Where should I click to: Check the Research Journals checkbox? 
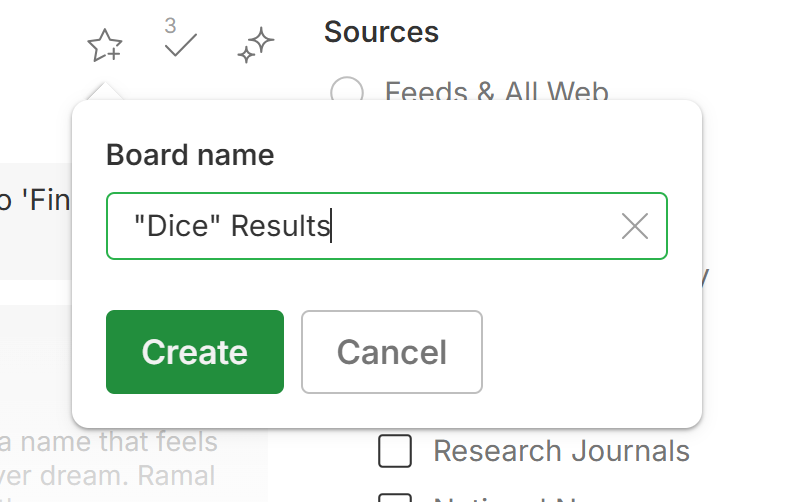click(x=395, y=451)
